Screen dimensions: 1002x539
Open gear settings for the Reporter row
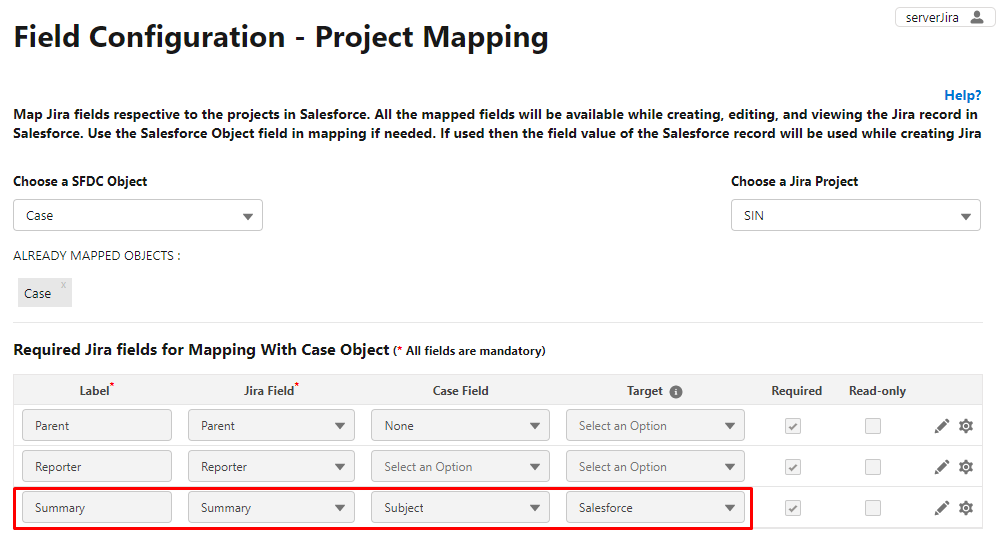click(966, 467)
